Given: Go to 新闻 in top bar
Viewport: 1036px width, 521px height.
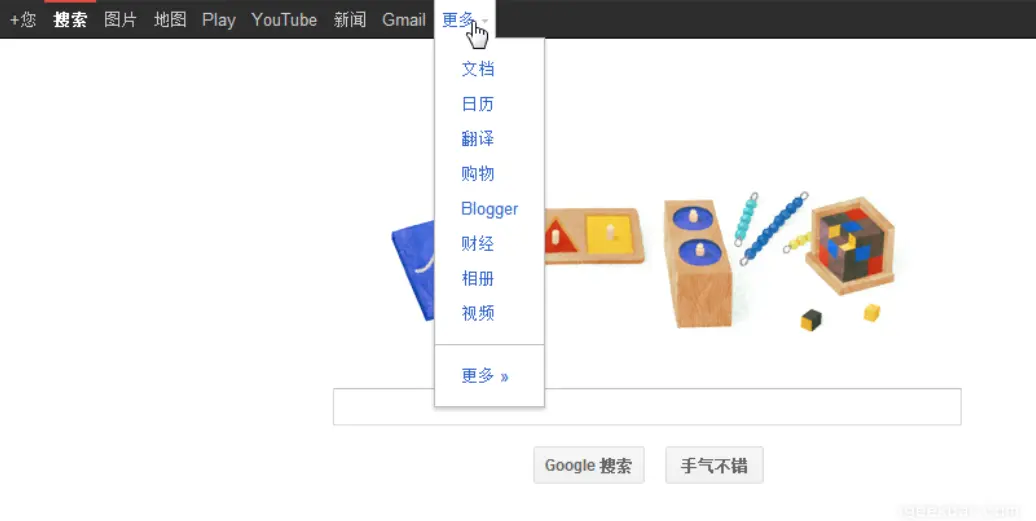Looking at the screenshot, I should (x=350, y=20).
